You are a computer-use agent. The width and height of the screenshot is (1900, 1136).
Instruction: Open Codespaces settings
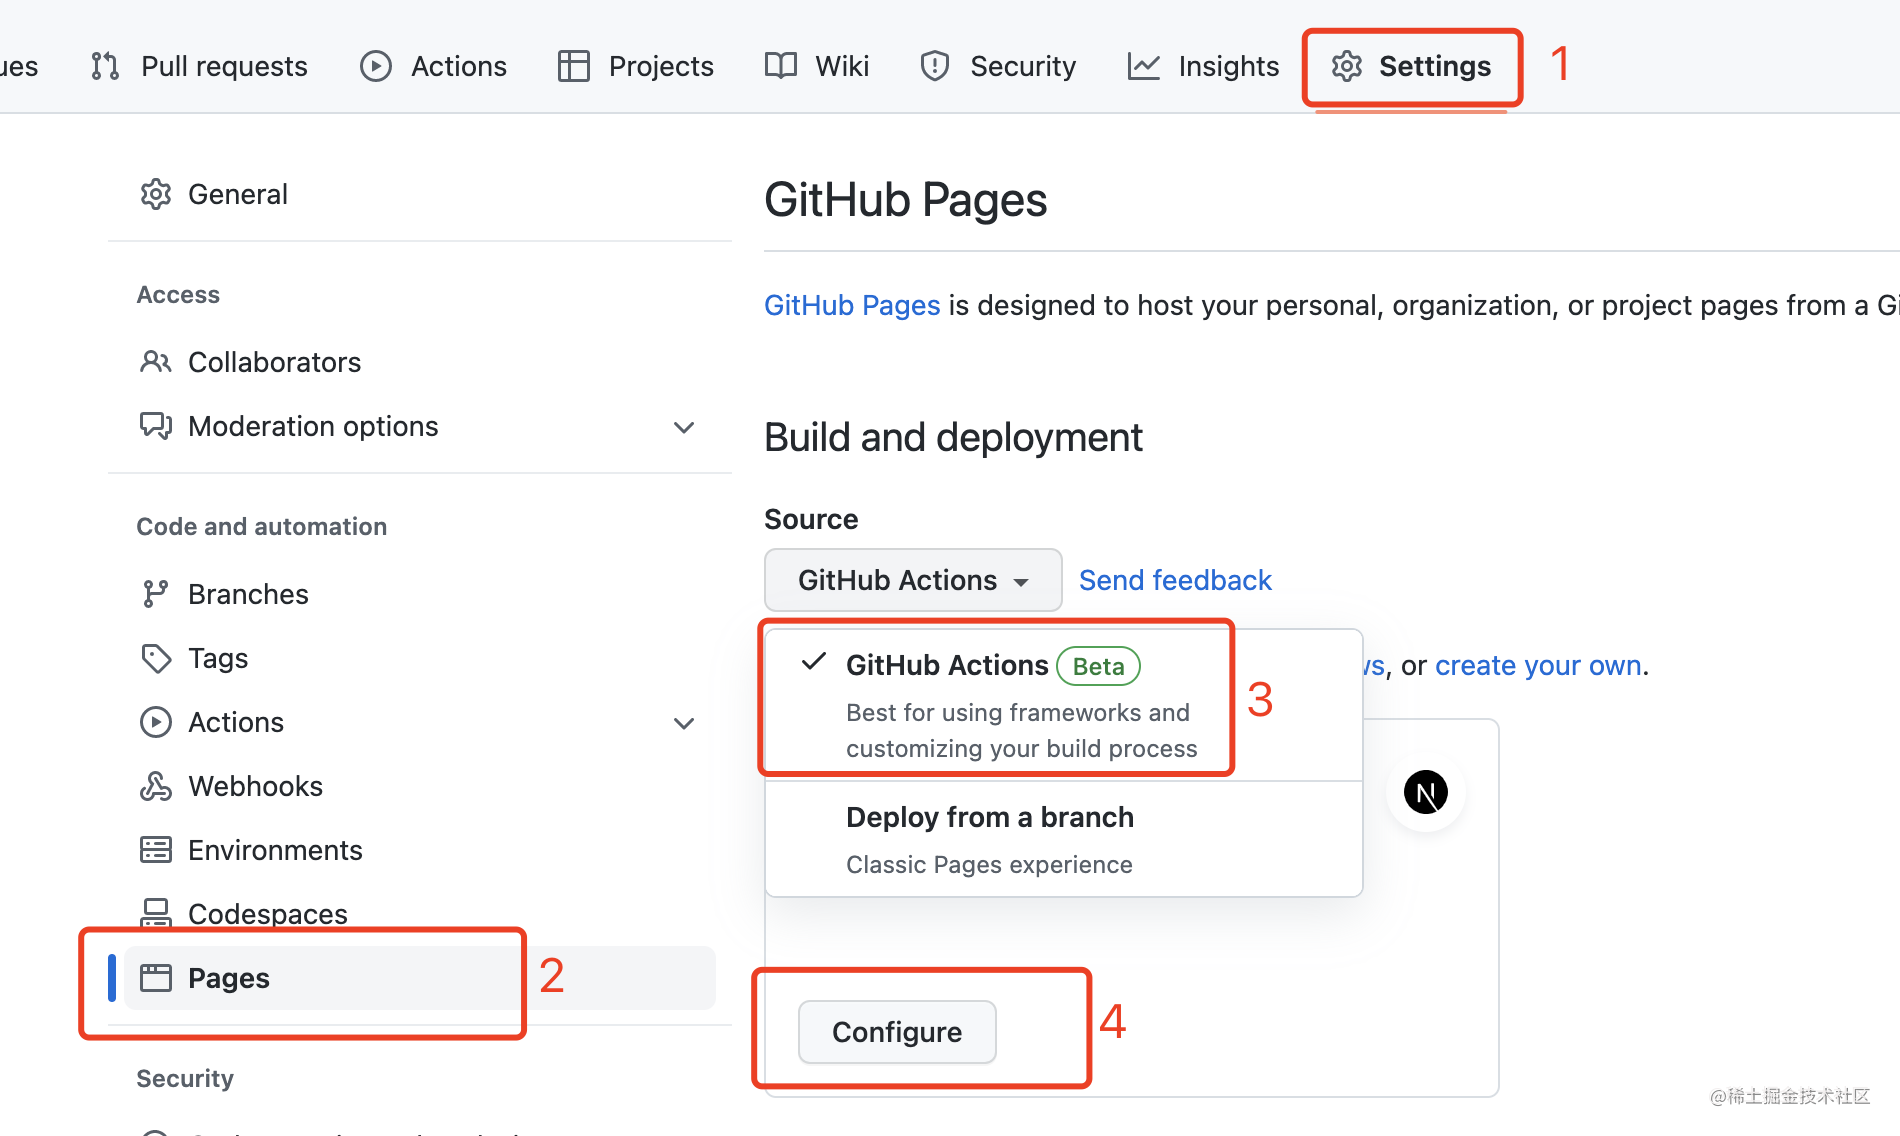420,914
